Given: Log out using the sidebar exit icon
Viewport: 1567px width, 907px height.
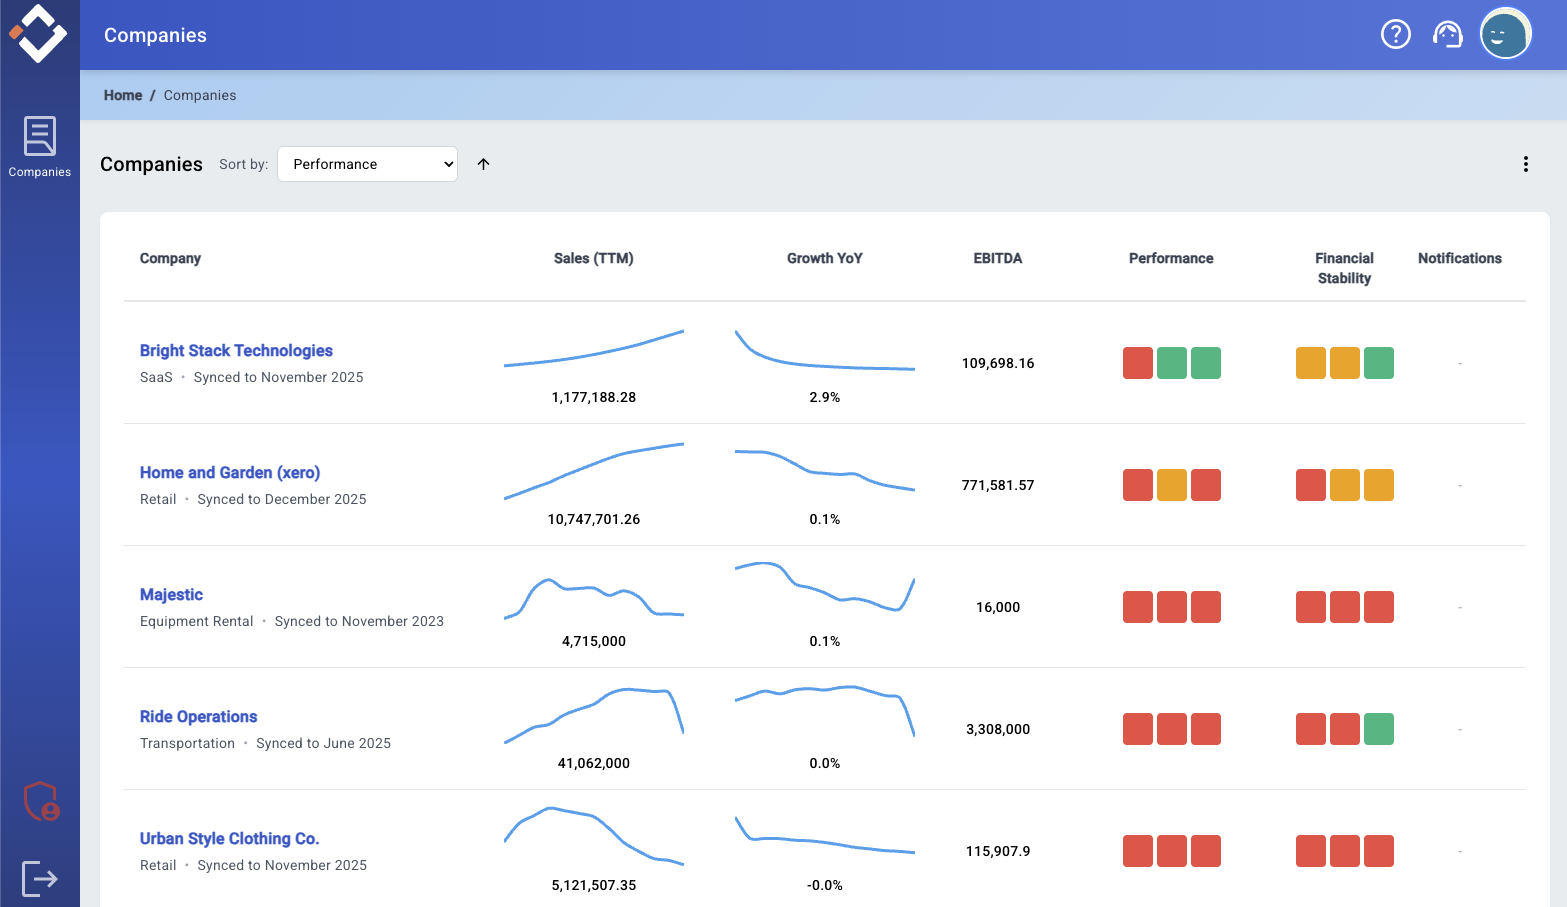Looking at the screenshot, I should [x=40, y=878].
